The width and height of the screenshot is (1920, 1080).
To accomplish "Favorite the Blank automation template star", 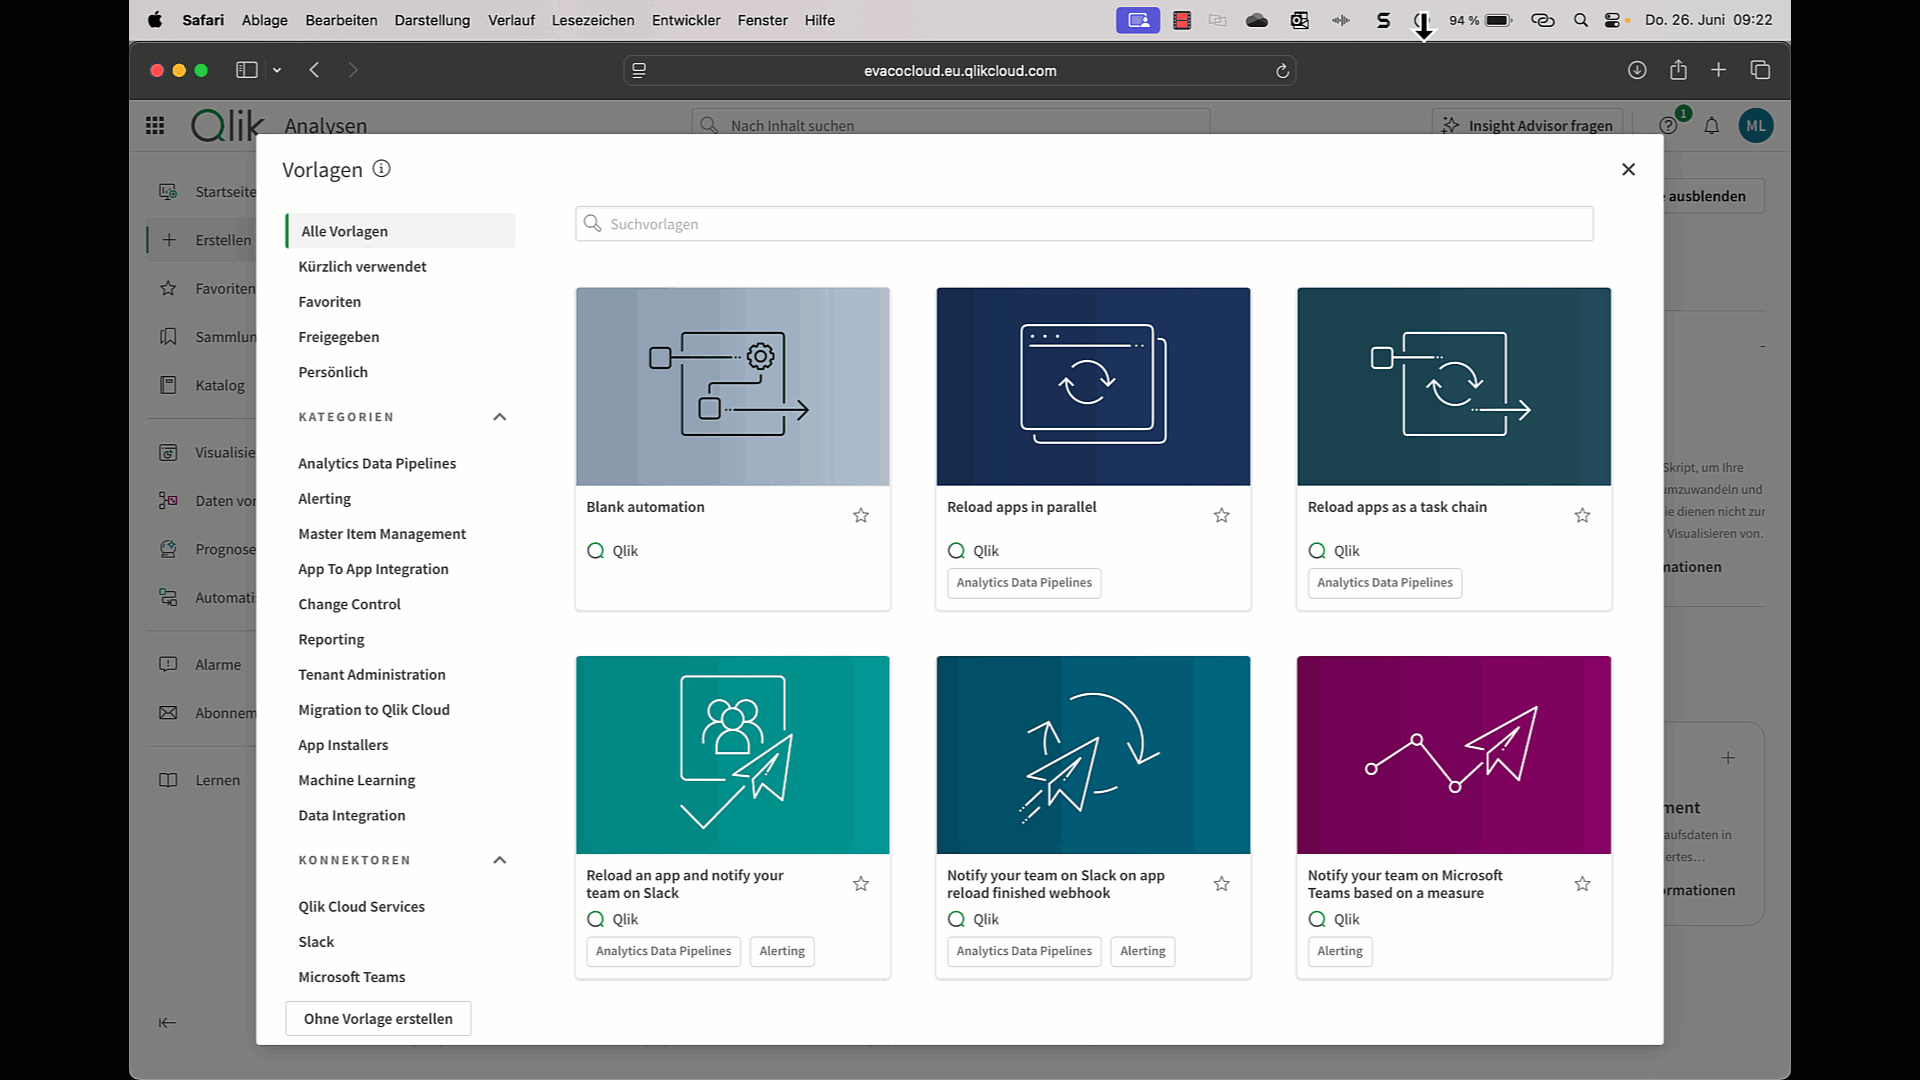I will pyautogui.click(x=860, y=516).
